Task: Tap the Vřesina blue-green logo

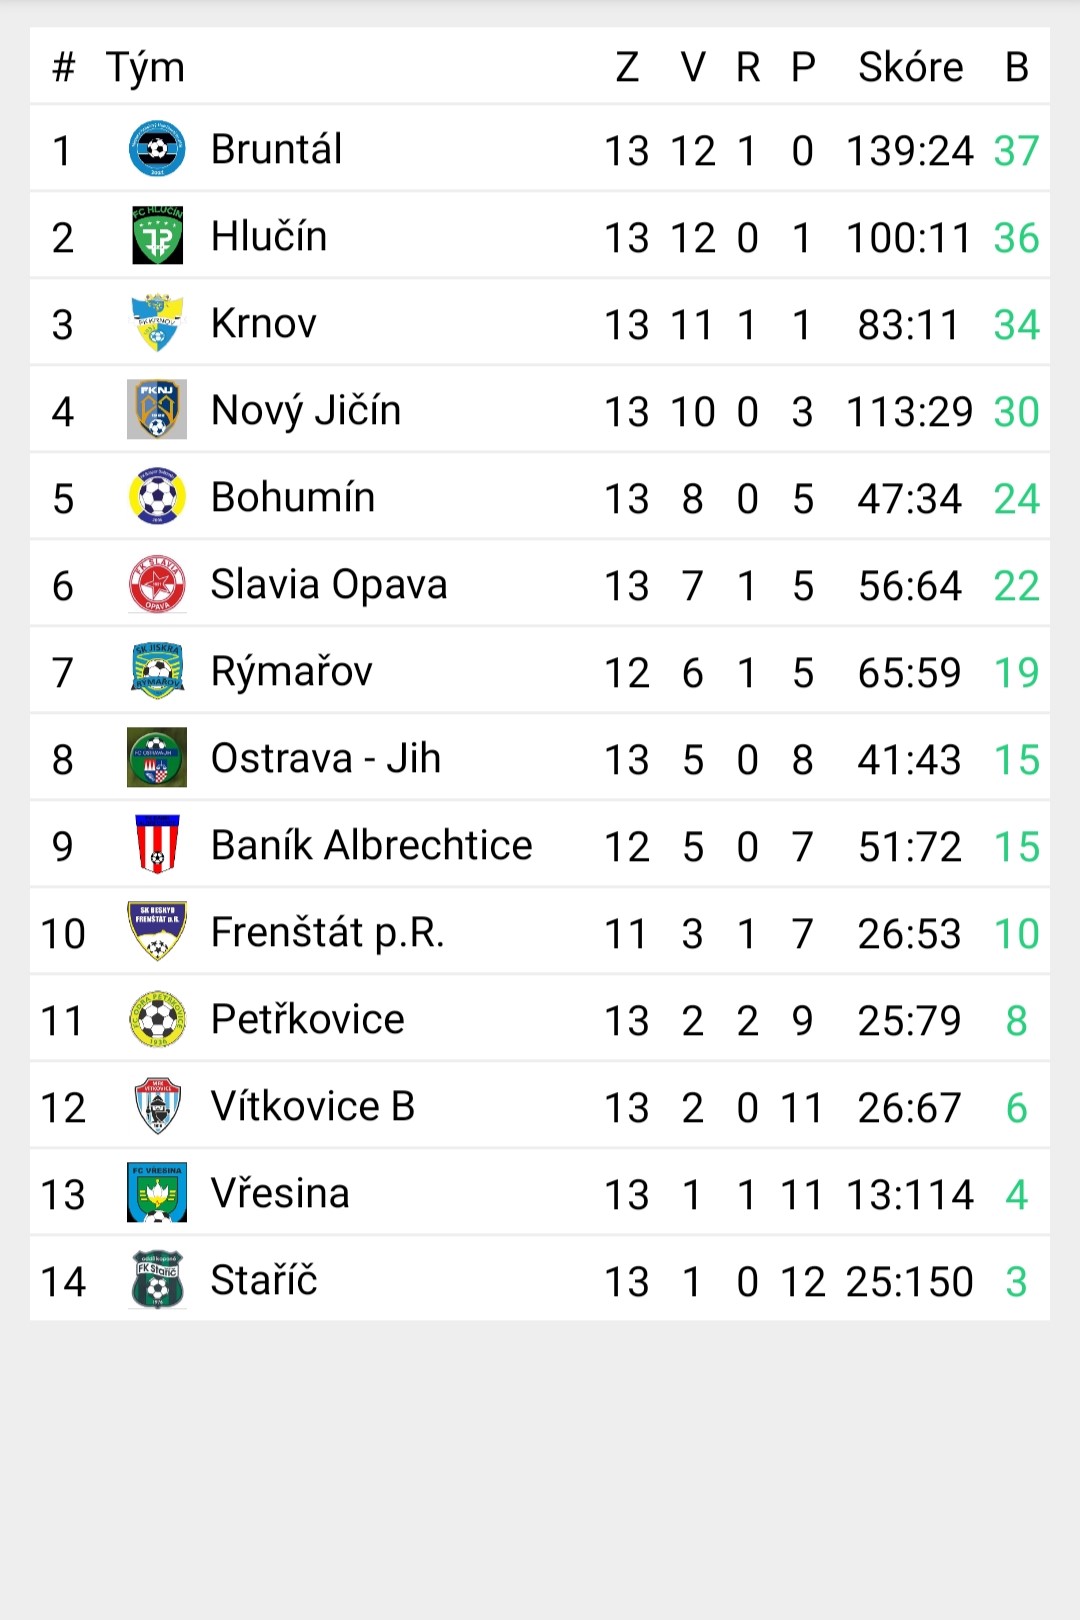Action: (x=157, y=1193)
